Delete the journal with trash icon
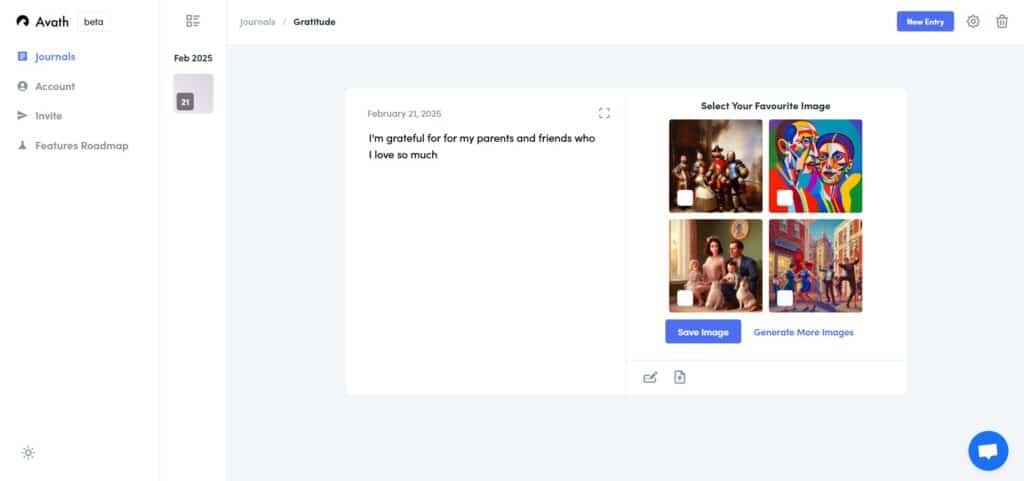Image resolution: width=1024 pixels, height=481 pixels. coord(1002,22)
